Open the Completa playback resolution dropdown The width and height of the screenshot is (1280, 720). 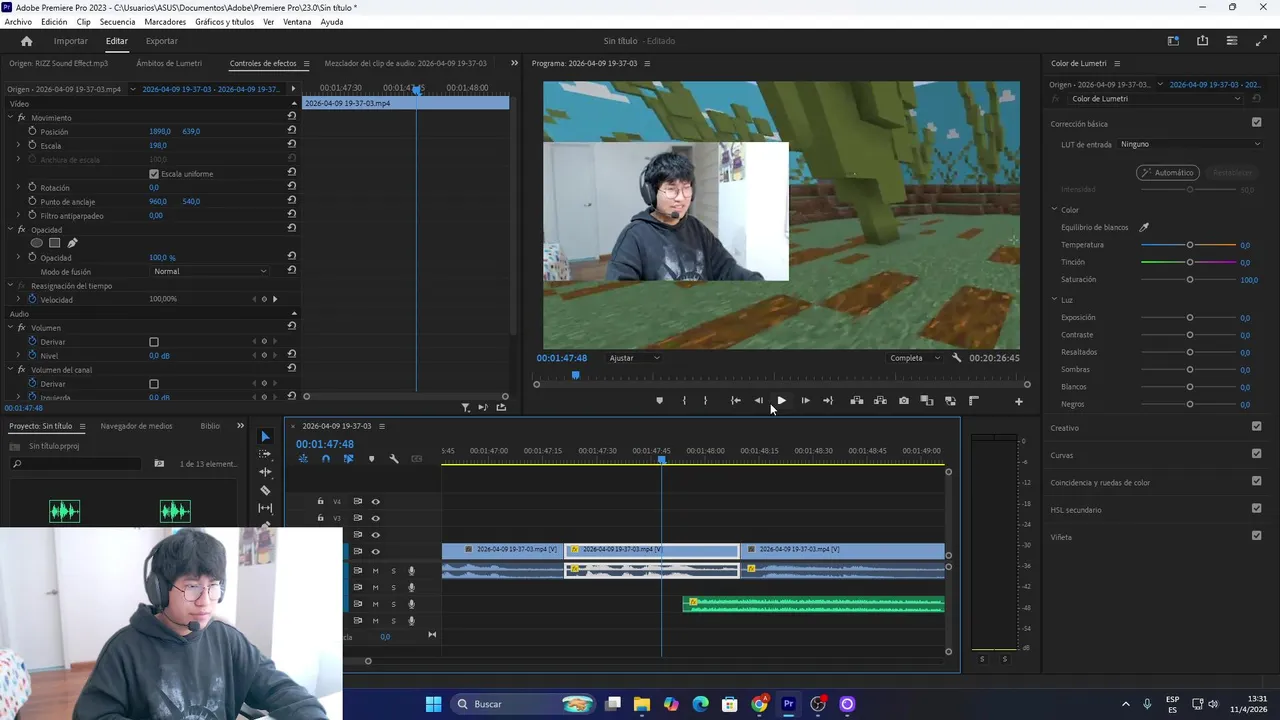click(915, 358)
